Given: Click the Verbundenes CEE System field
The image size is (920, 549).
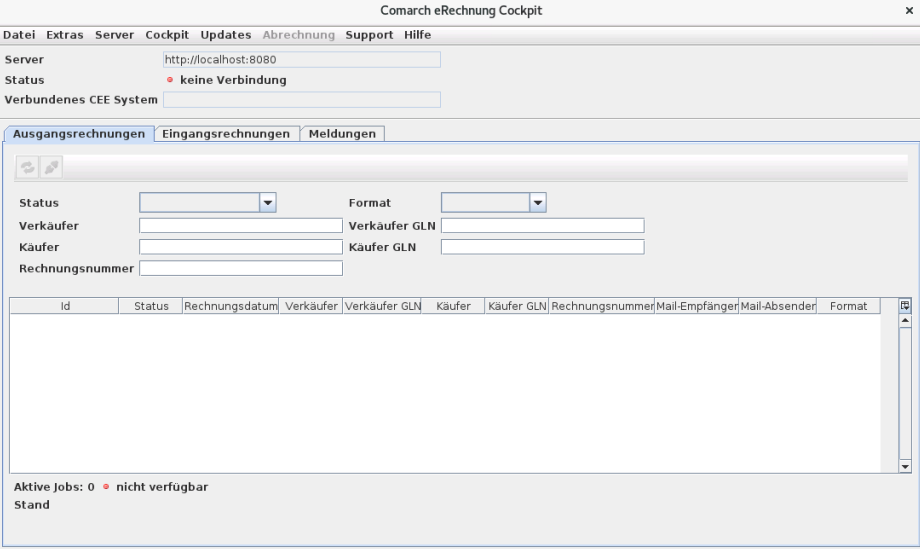Looking at the screenshot, I should coord(302,100).
